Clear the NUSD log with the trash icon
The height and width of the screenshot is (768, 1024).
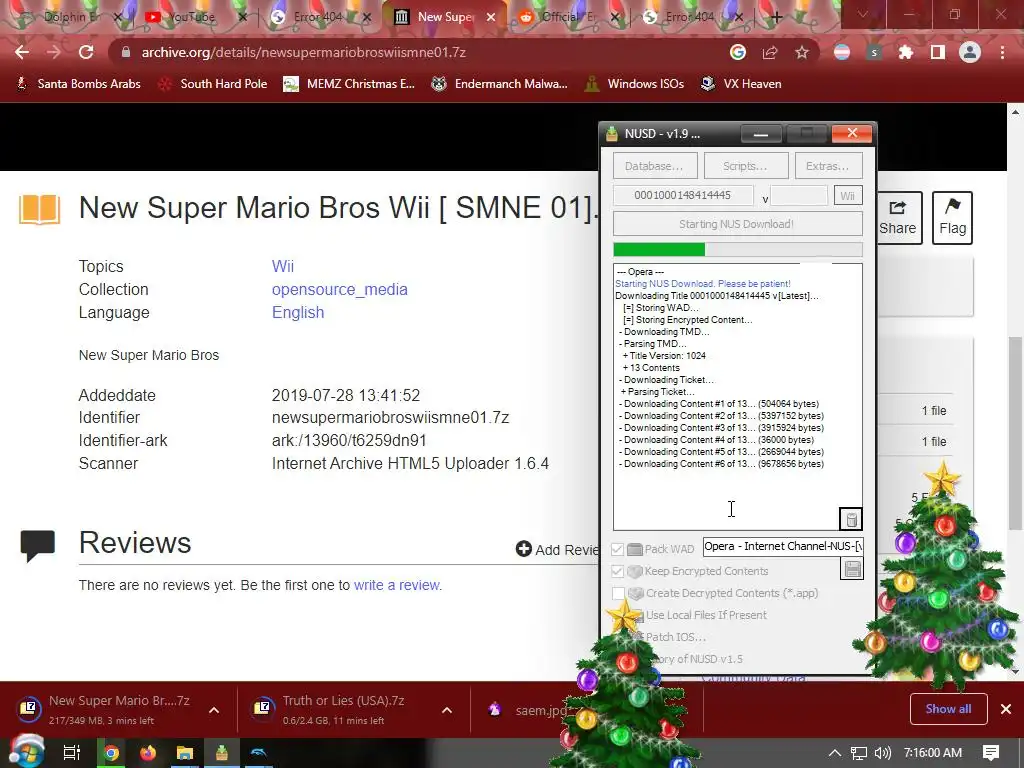point(851,519)
